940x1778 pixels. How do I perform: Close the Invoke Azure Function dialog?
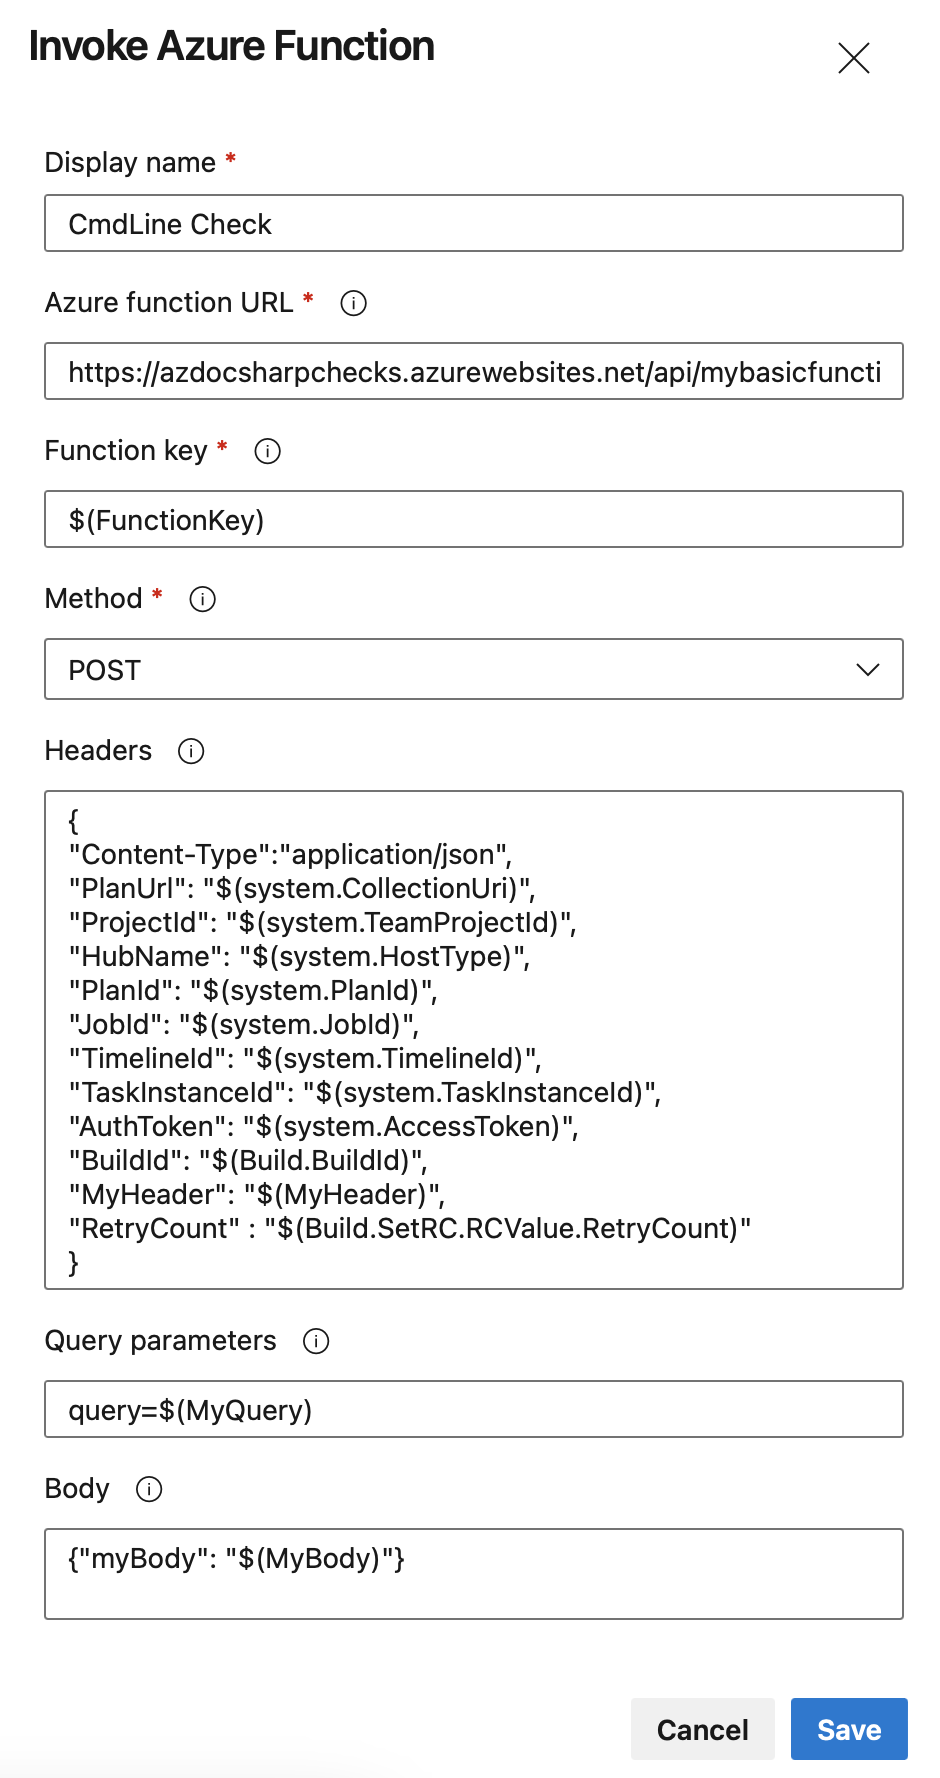[855, 58]
